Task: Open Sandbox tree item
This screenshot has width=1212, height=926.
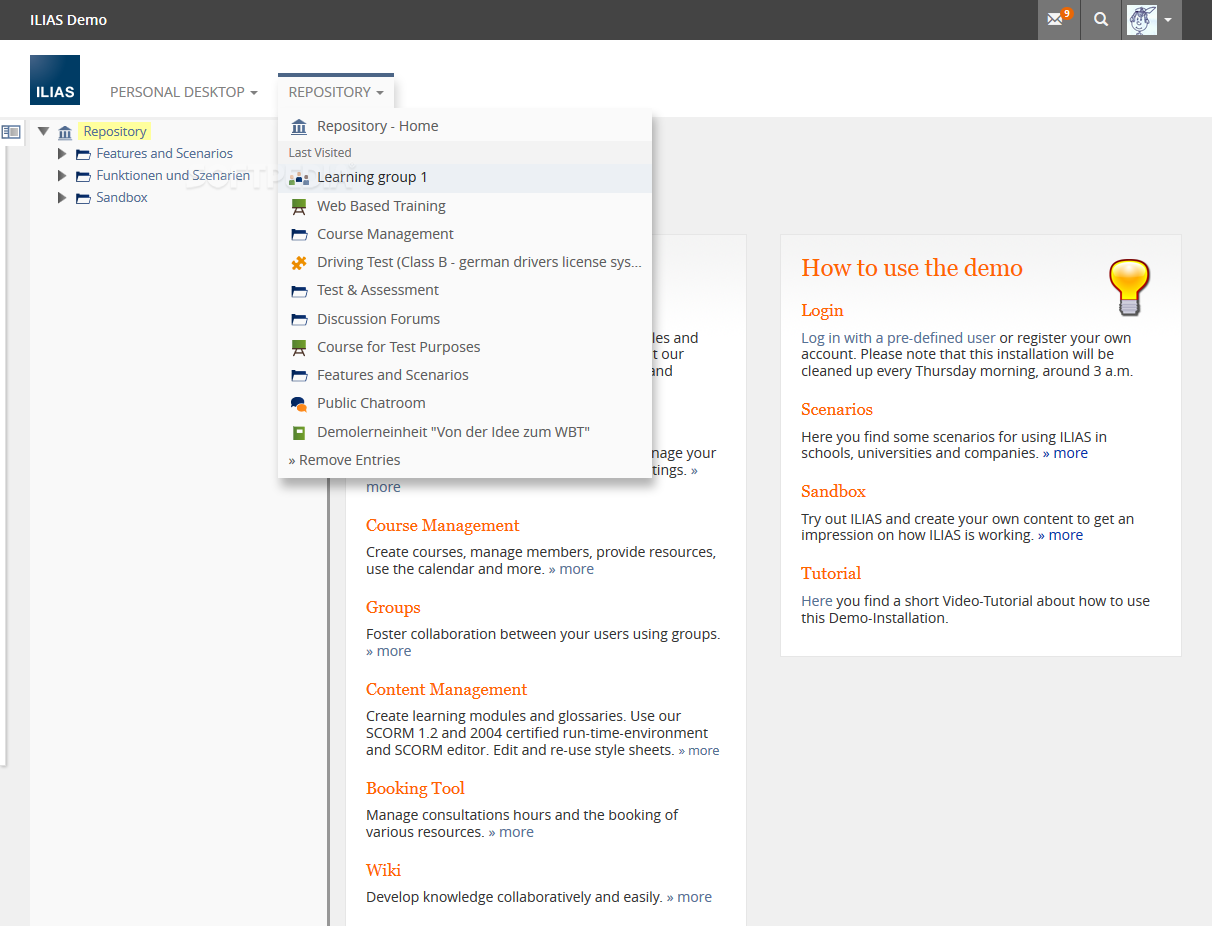Action: point(122,198)
